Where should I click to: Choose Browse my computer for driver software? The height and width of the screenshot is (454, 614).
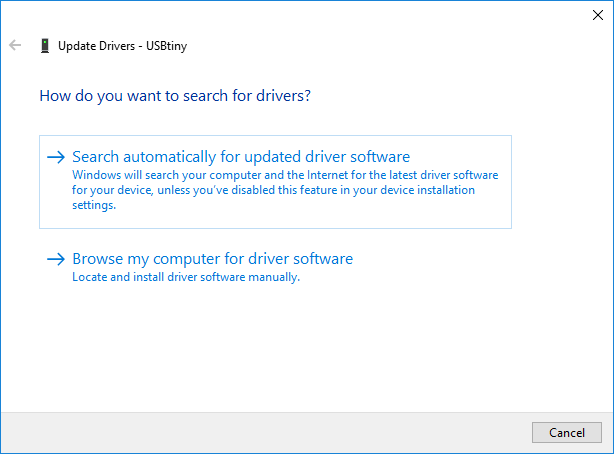pyautogui.click(x=212, y=259)
